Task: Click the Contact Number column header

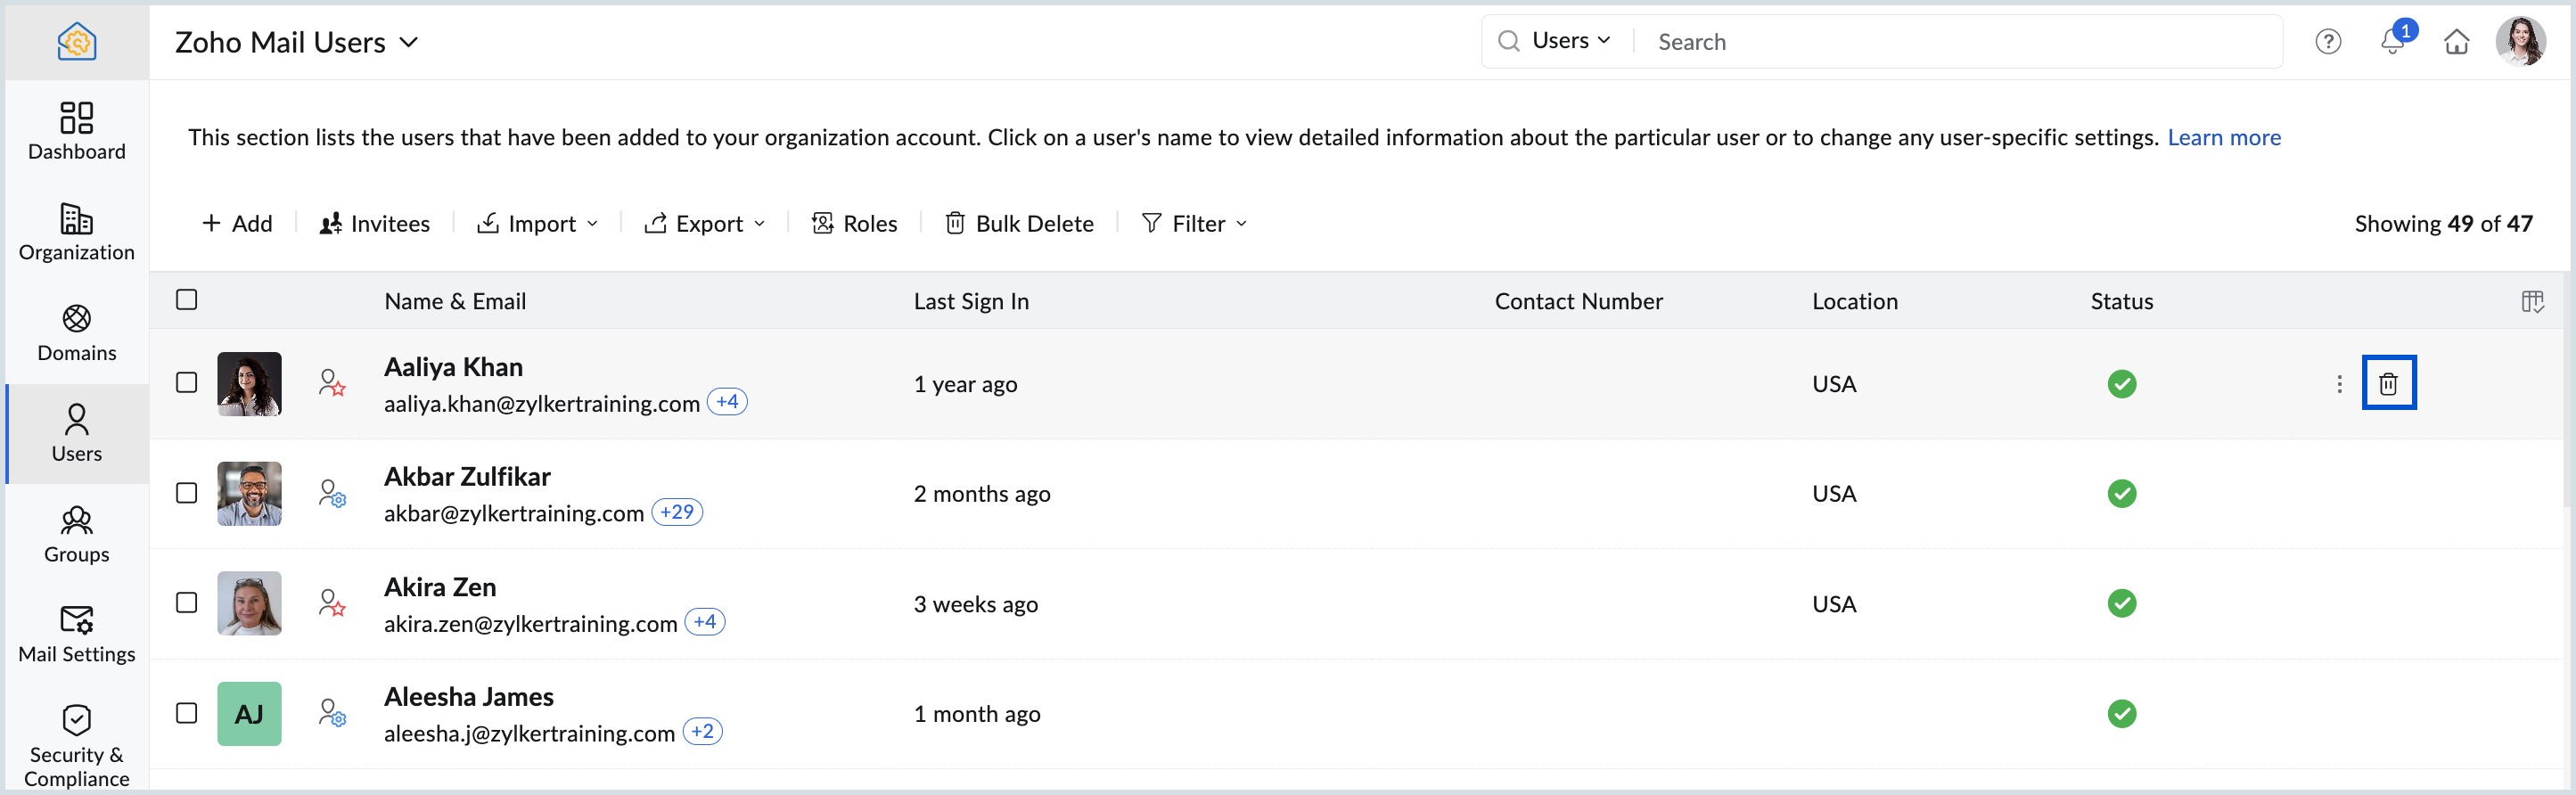Action: tap(1579, 301)
